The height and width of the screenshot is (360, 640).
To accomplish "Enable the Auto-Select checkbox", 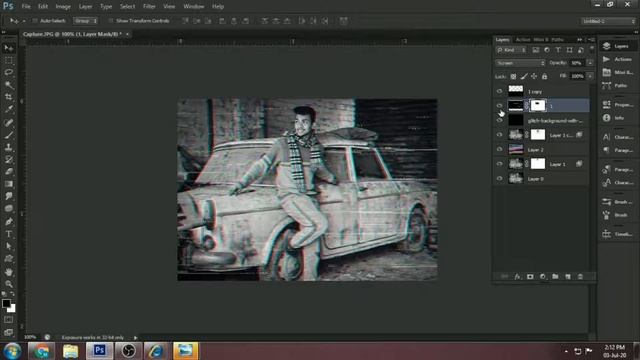I will 35,20.
